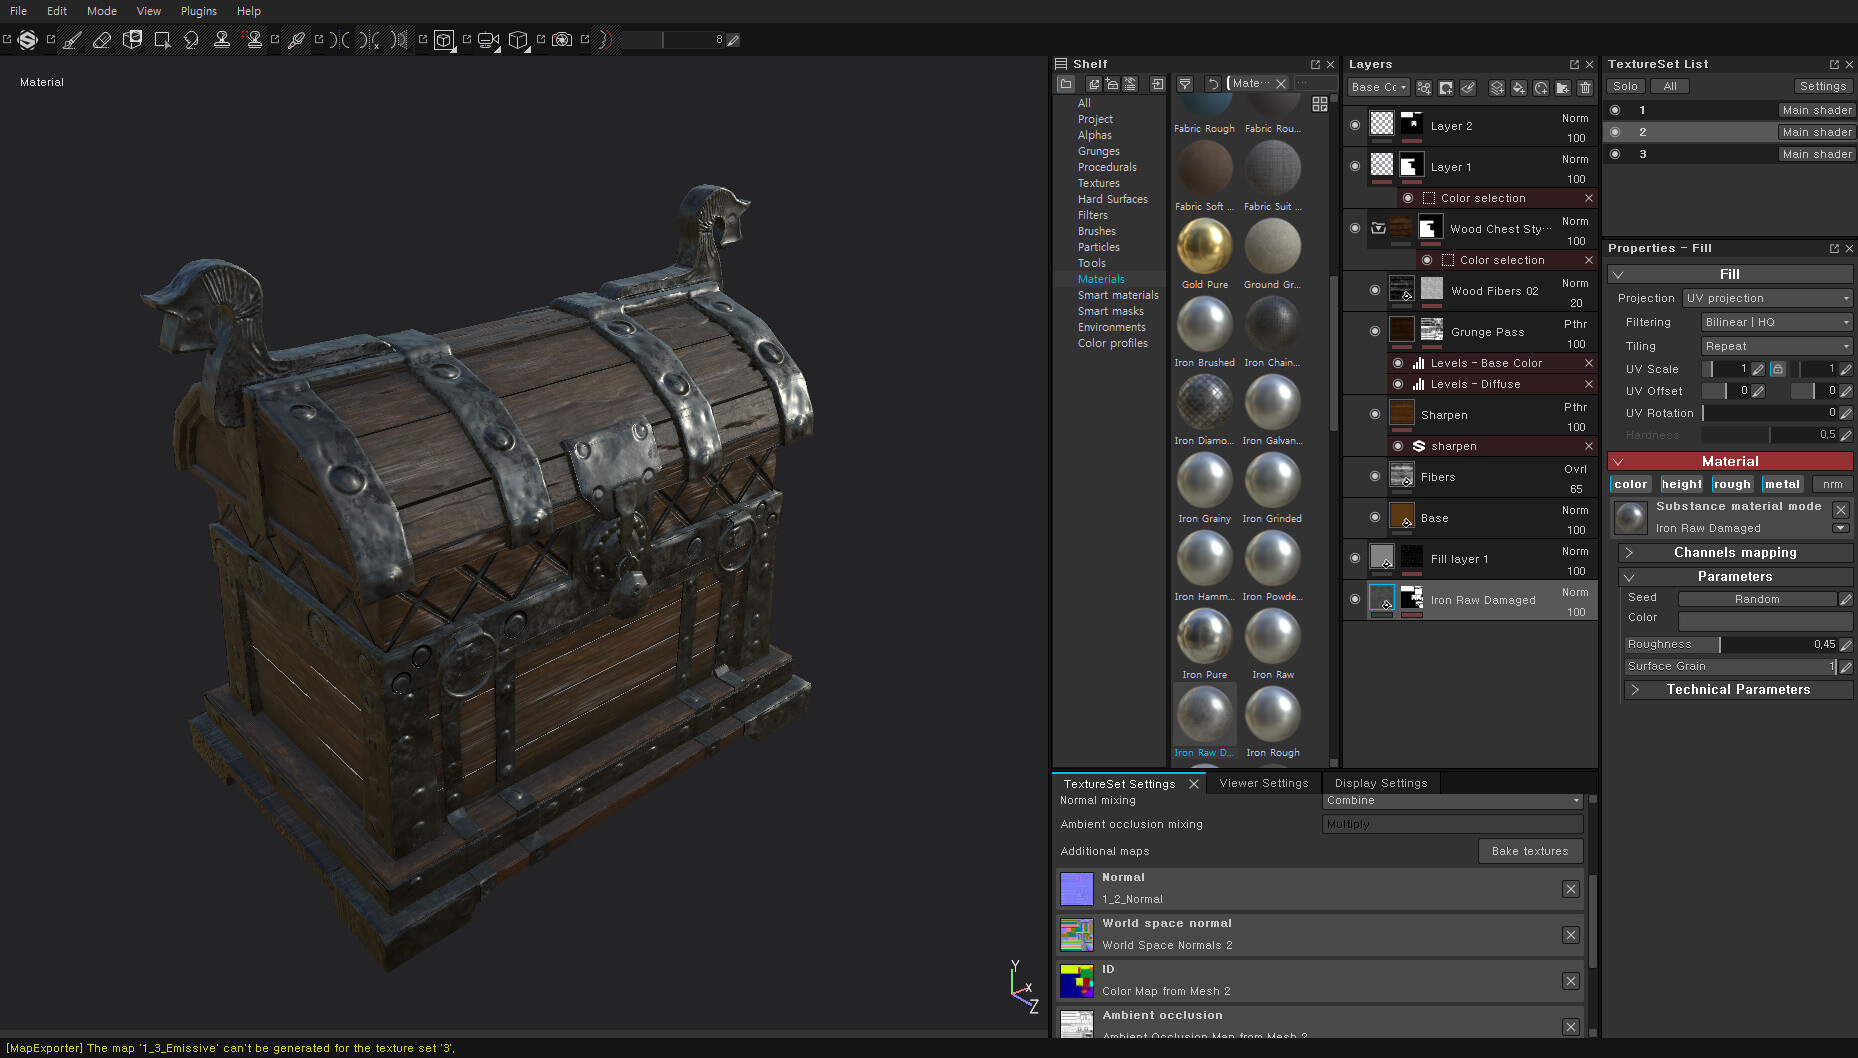
Task: Toggle visibility of the Grunge Pass layer
Action: [x=1375, y=331]
